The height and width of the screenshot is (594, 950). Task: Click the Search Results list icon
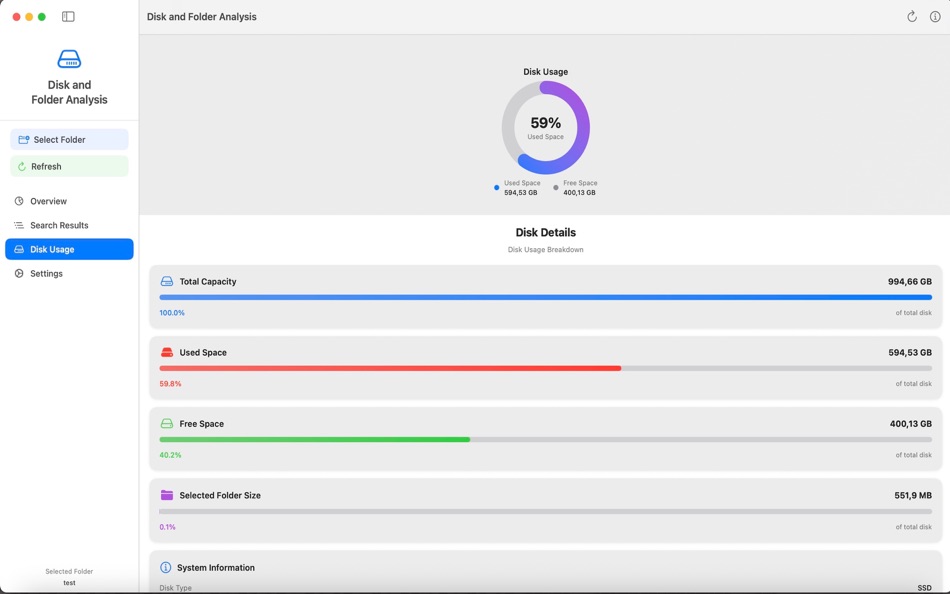[x=19, y=225]
